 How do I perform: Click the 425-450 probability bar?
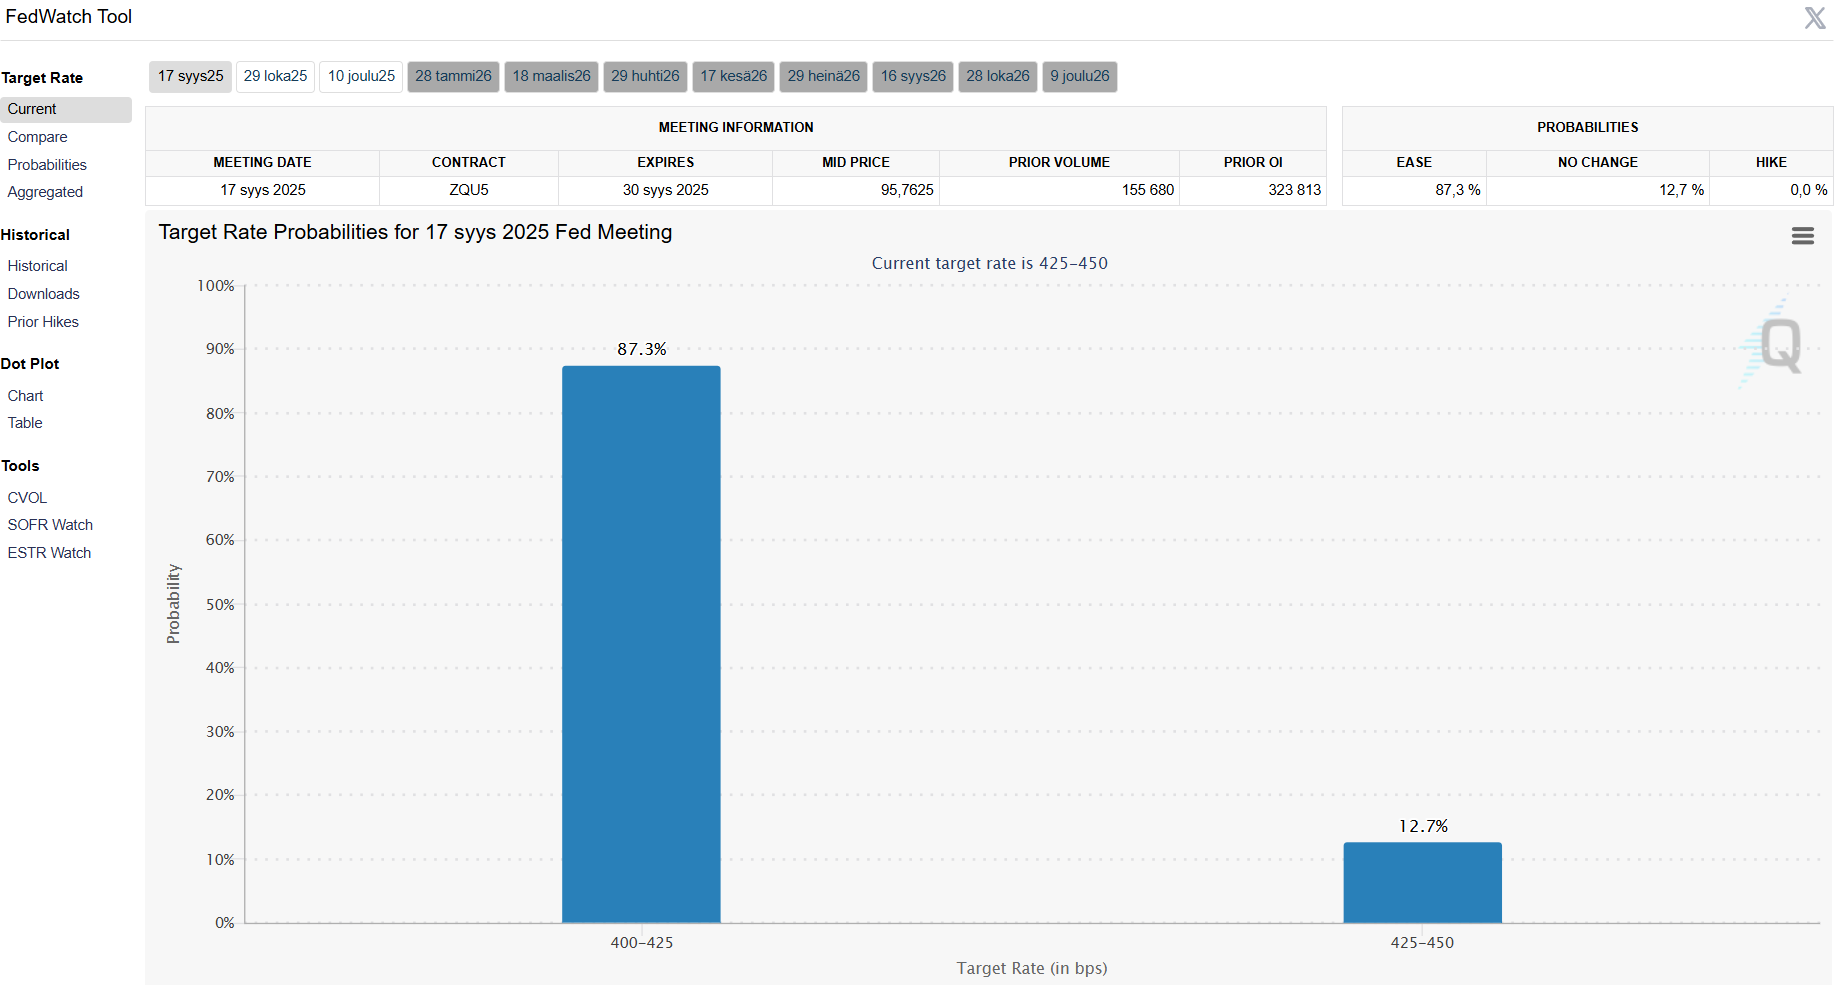1422,882
